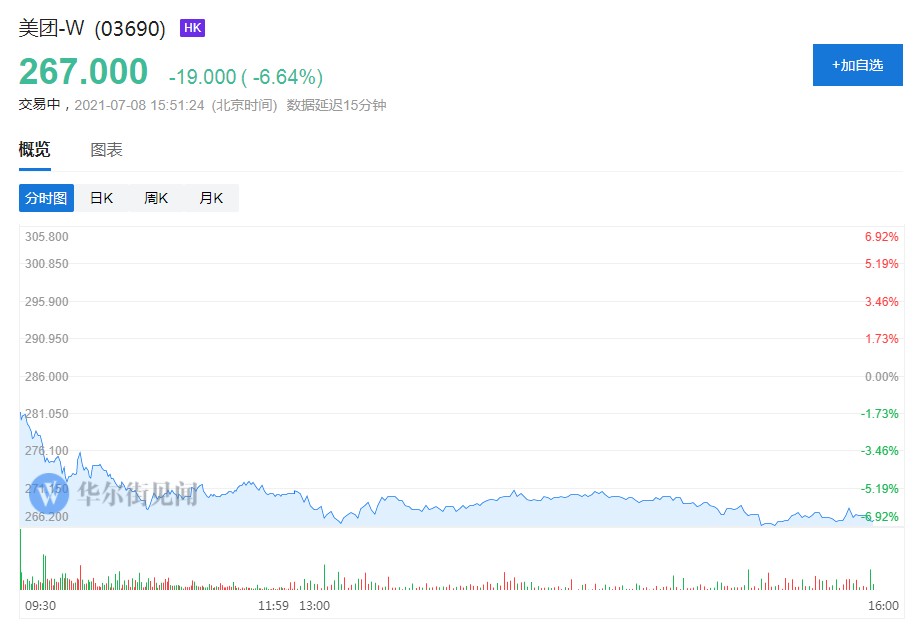Click the 13:00 time axis label
Viewport: 916px width, 626px height.
314,605
